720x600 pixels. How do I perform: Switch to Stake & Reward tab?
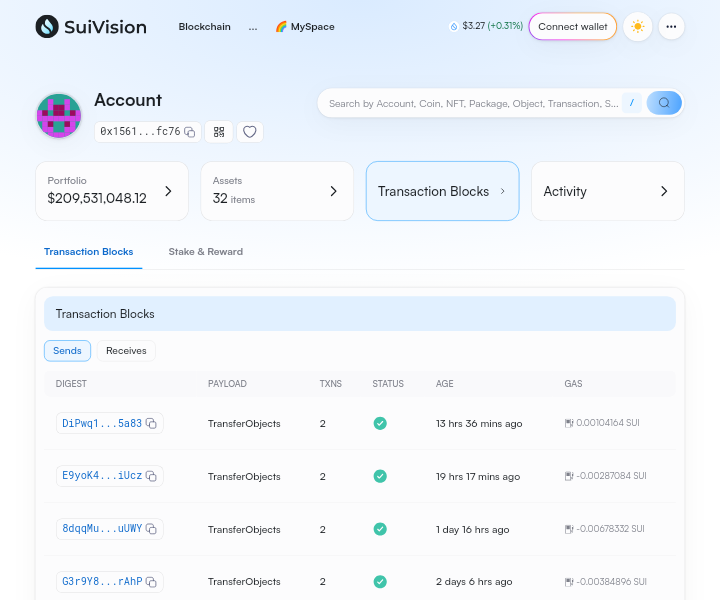point(205,252)
